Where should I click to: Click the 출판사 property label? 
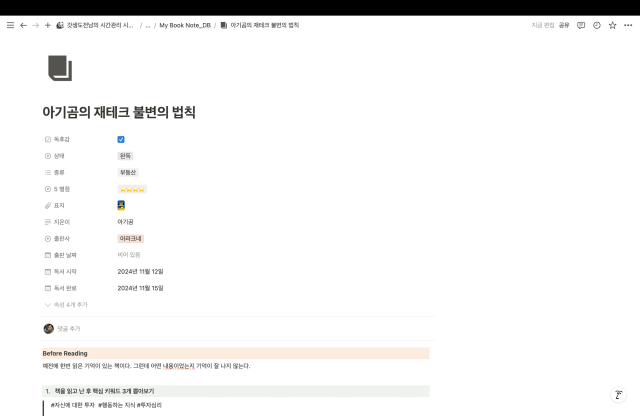pos(57,238)
